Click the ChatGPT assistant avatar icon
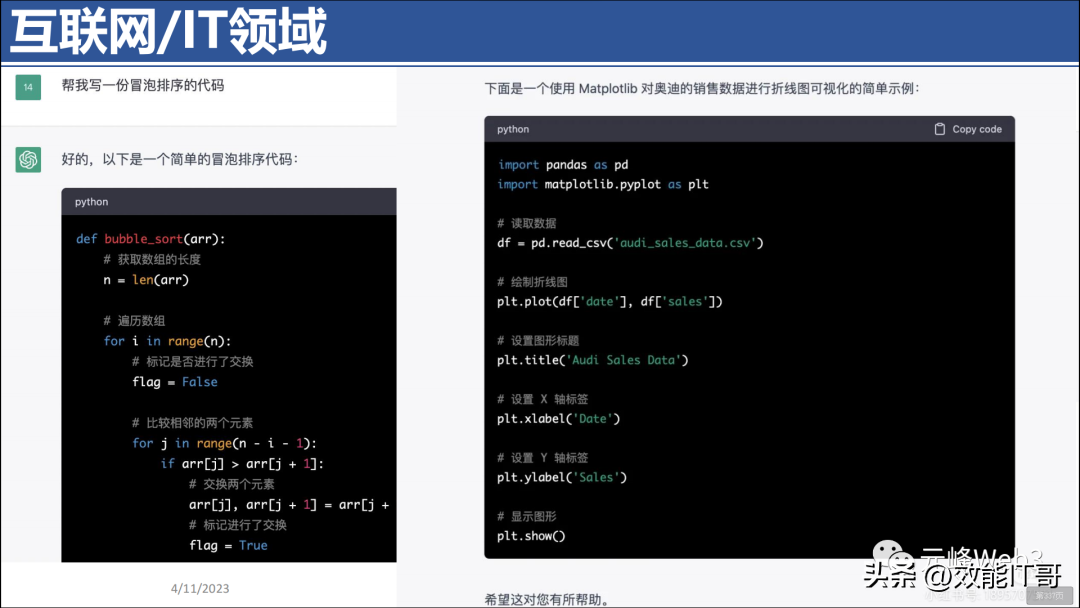This screenshot has height=608, width=1080. (x=27, y=159)
